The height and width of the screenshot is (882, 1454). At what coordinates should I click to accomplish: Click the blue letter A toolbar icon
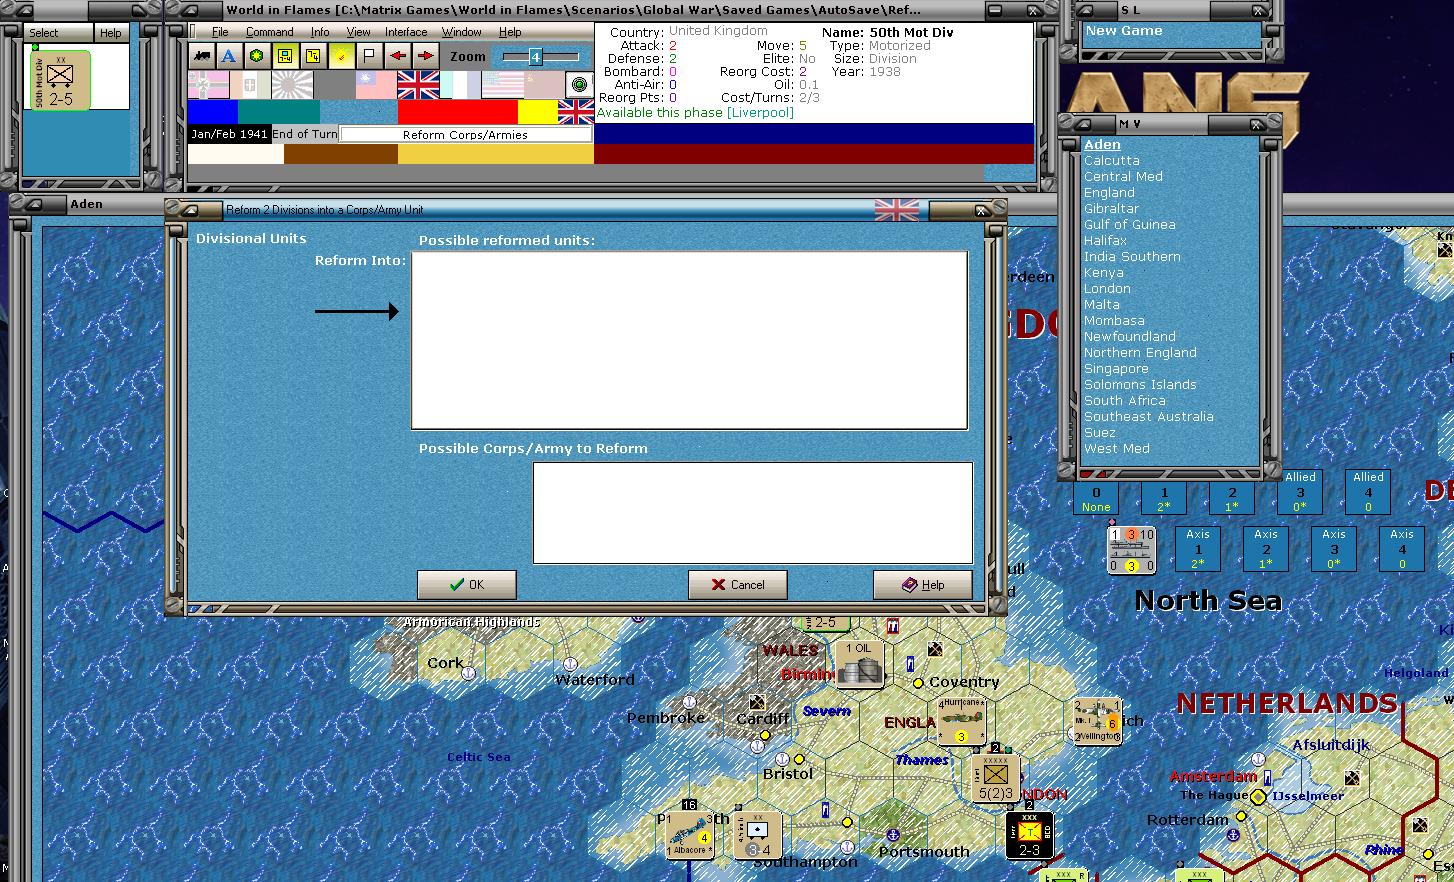coord(229,56)
